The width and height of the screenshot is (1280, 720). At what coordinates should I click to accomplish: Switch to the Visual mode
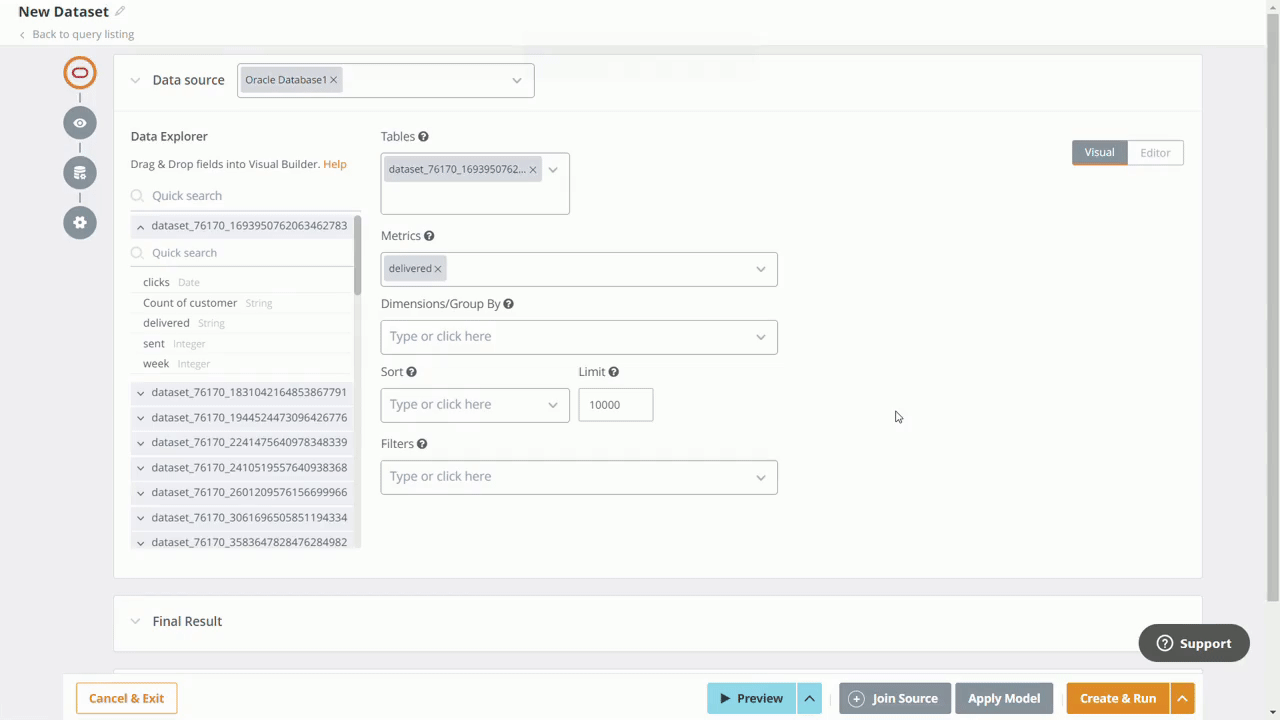coord(1099,153)
